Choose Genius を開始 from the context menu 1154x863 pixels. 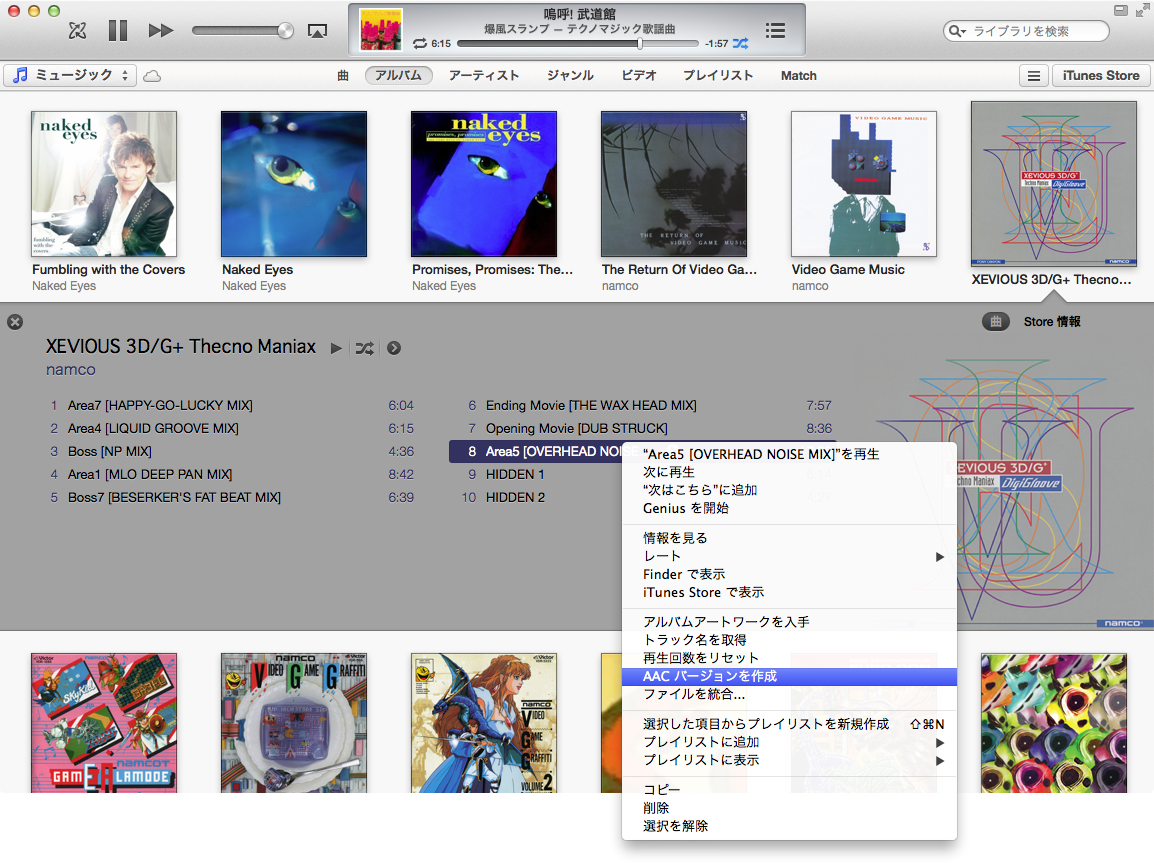point(789,508)
